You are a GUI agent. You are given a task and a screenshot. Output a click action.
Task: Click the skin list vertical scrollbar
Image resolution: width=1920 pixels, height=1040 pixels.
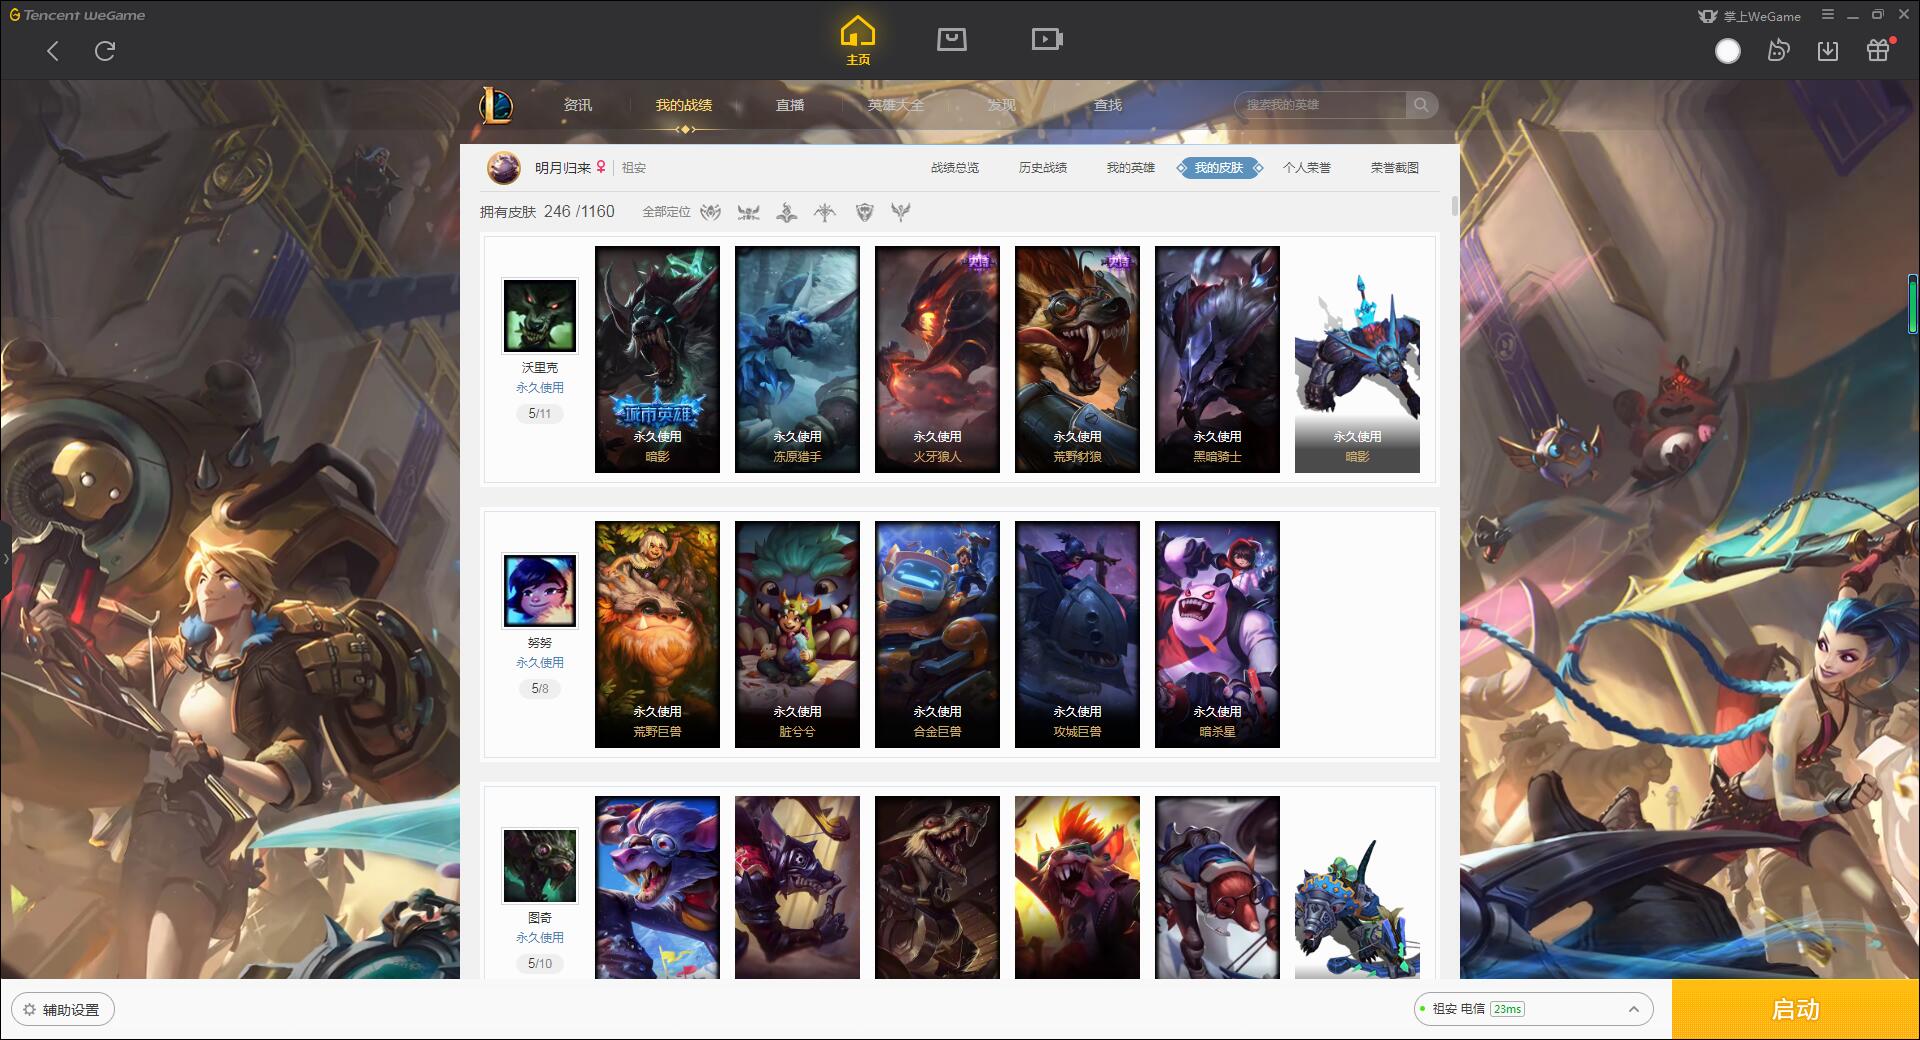pos(1454,206)
